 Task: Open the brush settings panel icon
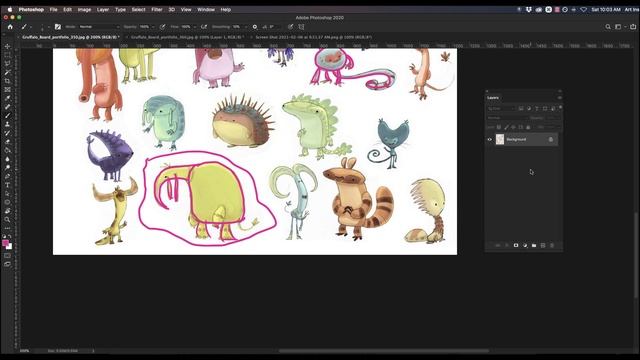[x=58, y=27]
